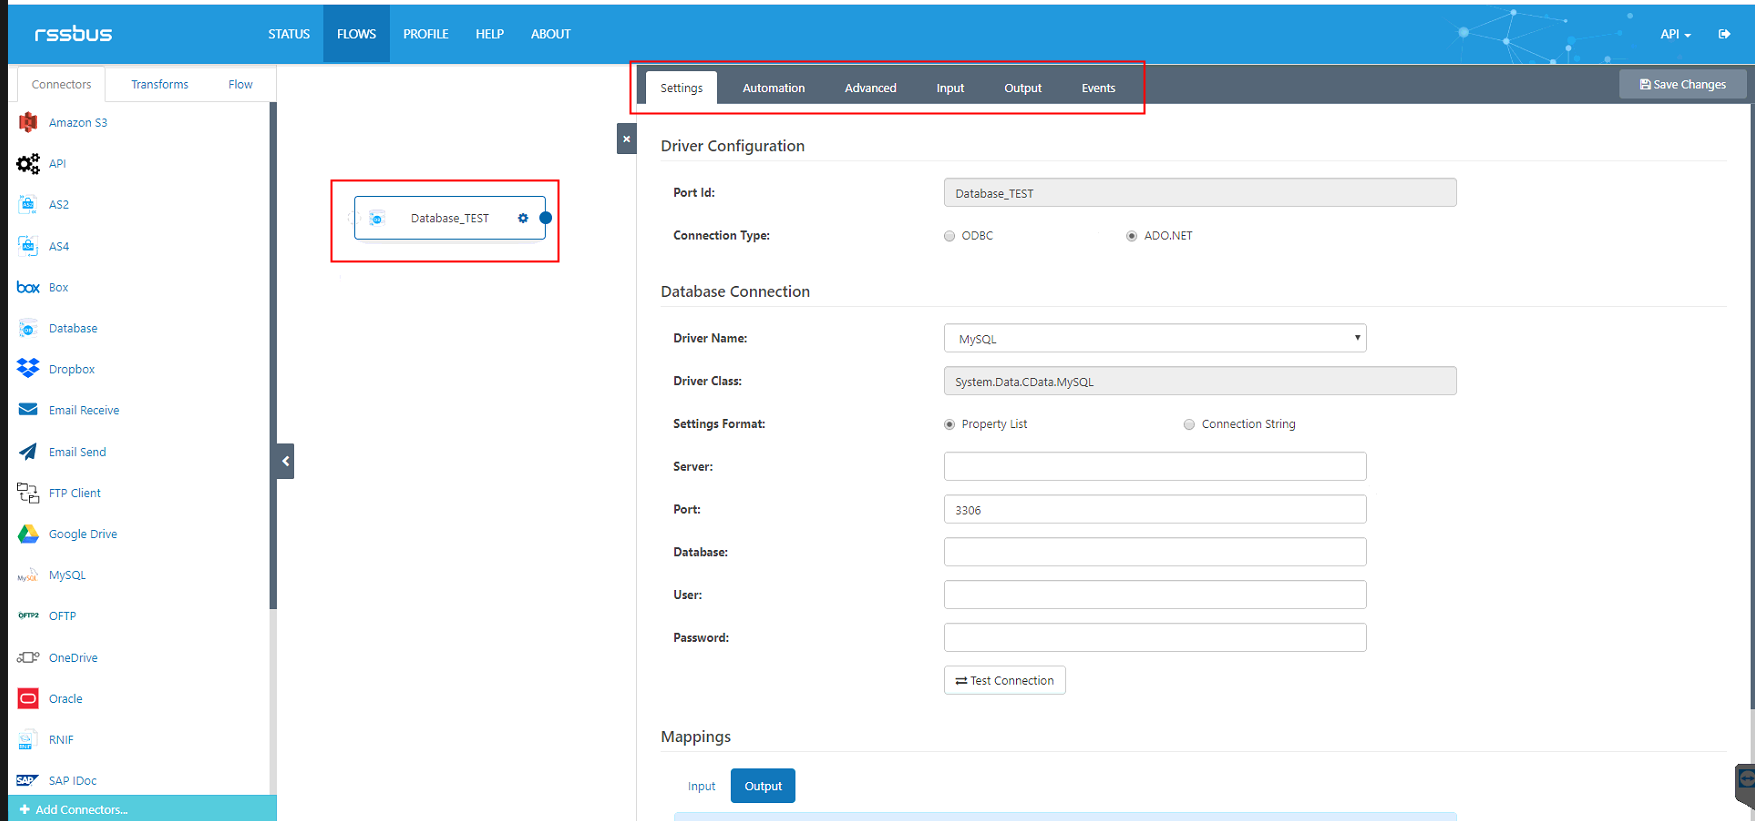The image size is (1755, 821).
Task: Select the Advanced tab
Action: pos(871,88)
